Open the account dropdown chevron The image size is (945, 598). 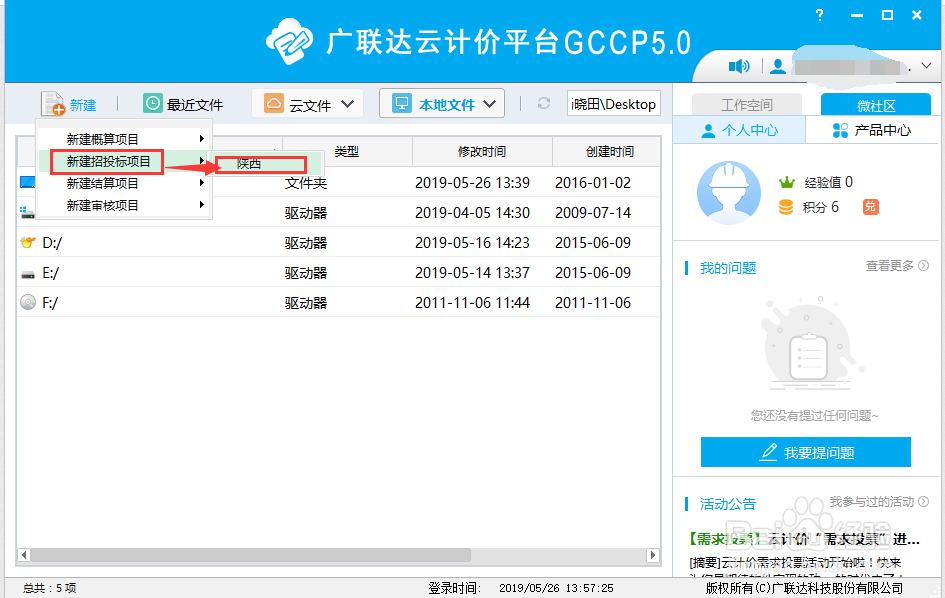[926, 66]
